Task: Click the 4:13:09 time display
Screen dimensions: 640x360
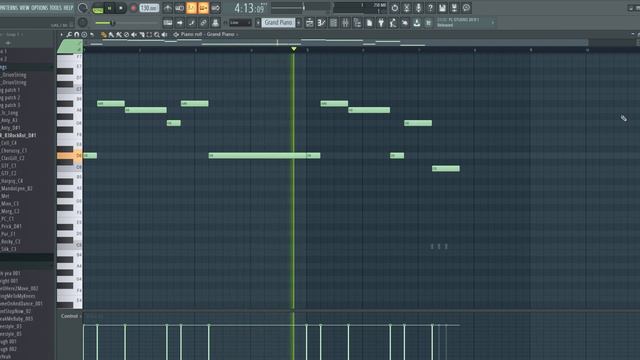Action: point(250,8)
